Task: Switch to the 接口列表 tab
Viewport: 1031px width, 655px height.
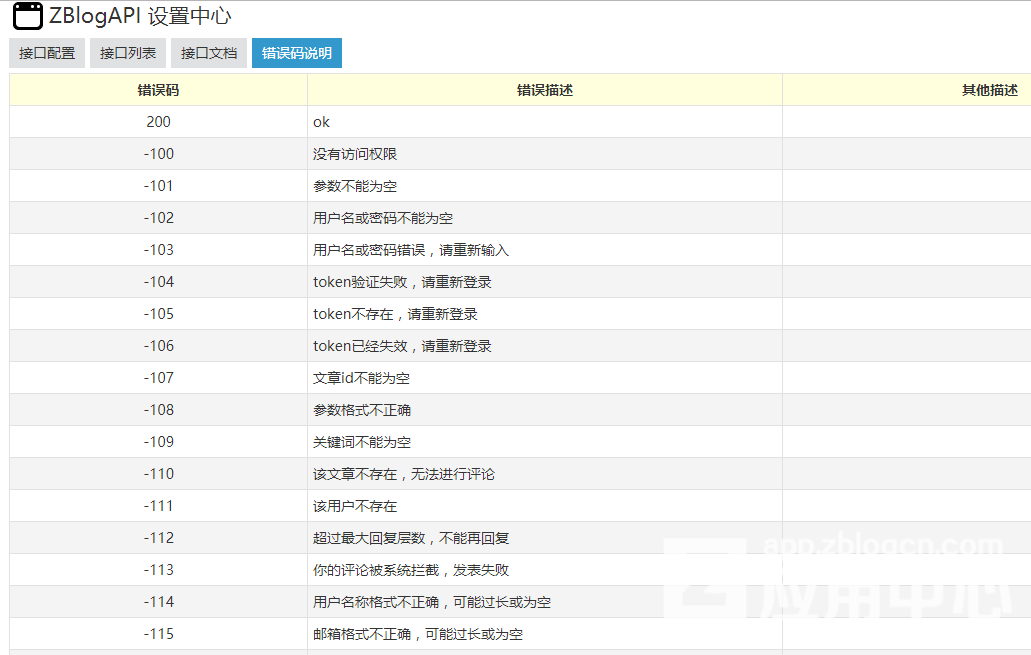Action: tap(128, 53)
